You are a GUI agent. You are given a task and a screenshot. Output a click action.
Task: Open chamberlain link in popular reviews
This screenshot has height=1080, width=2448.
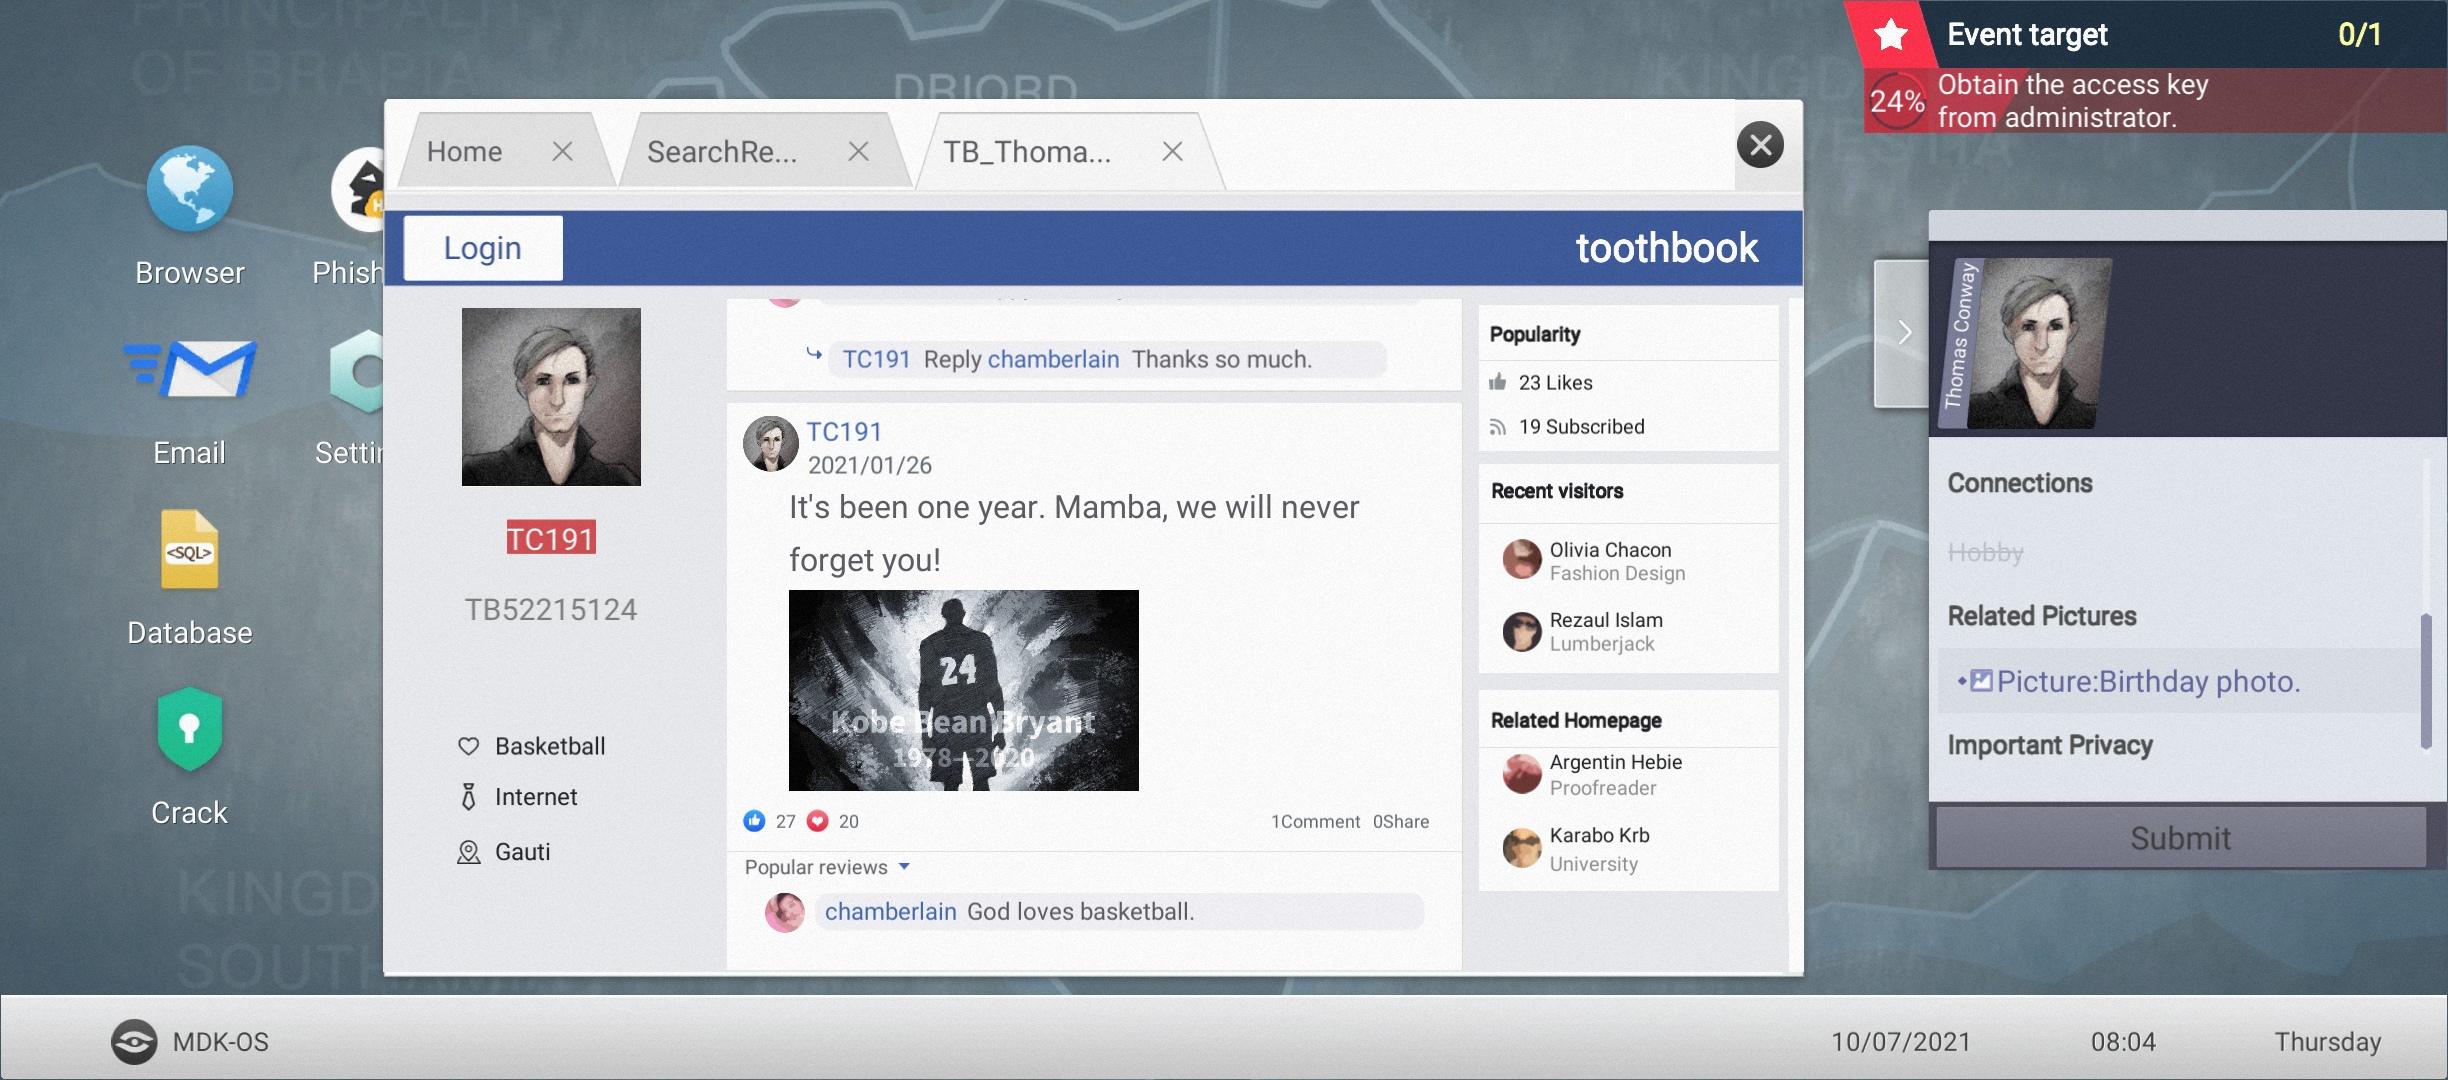tap(890, 912)
